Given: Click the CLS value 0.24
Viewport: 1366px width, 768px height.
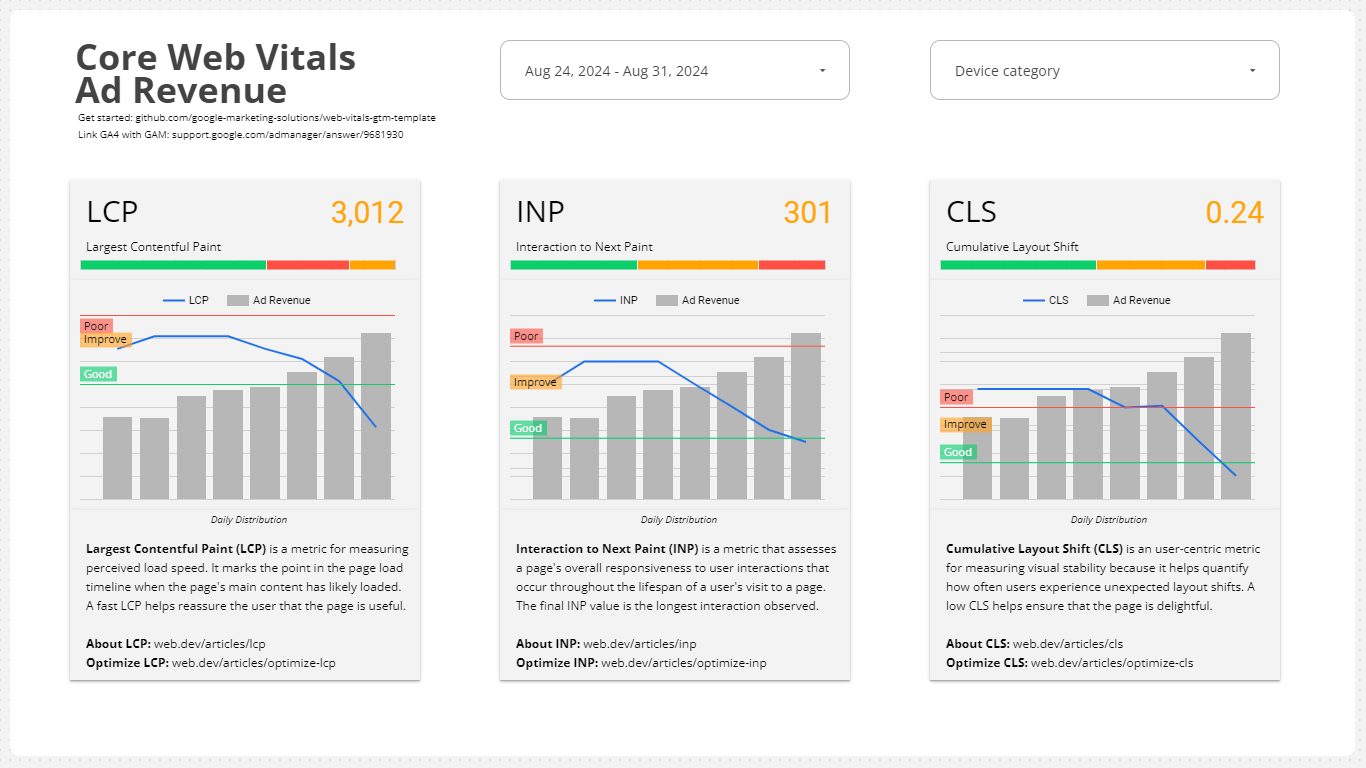Looking at the screenshot, I should pos(1235,212).
